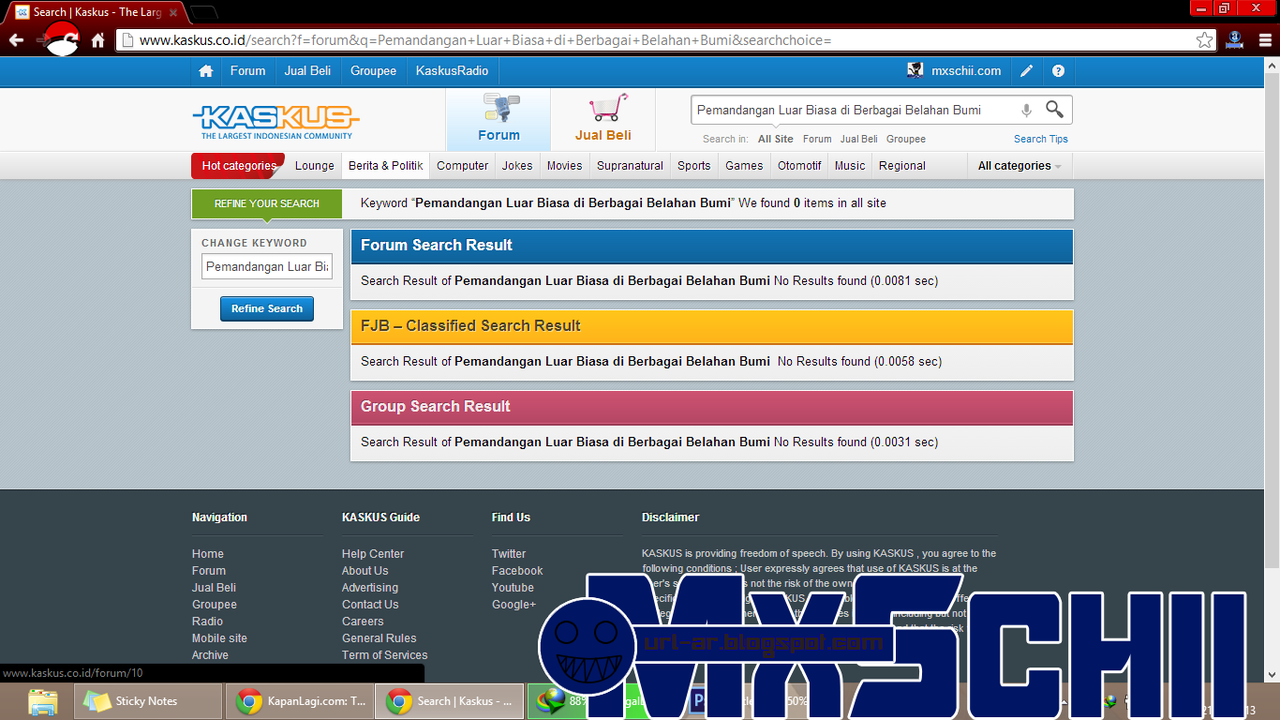
Task: Open the Lounge category
Action: pos(315,166)
